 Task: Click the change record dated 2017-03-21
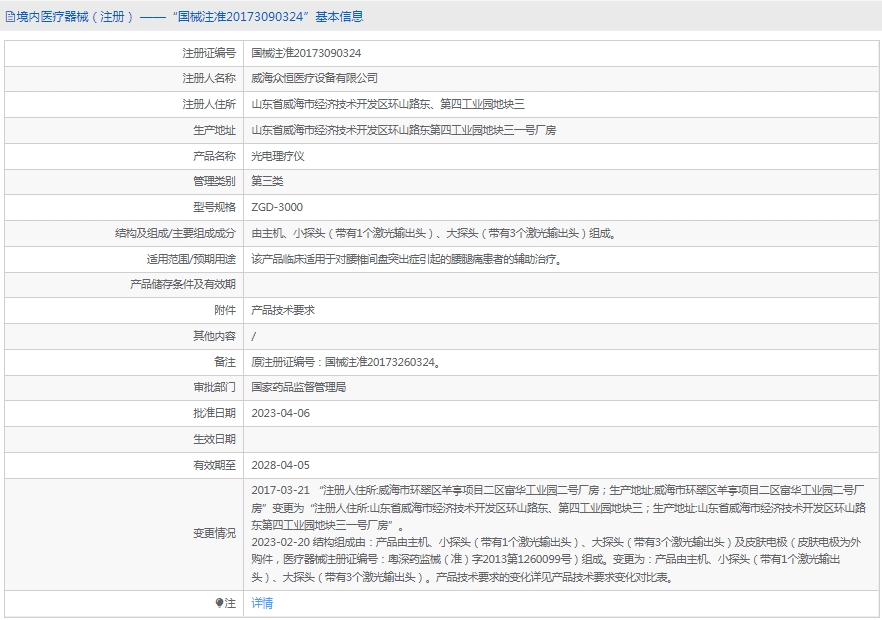pos(558,507)
